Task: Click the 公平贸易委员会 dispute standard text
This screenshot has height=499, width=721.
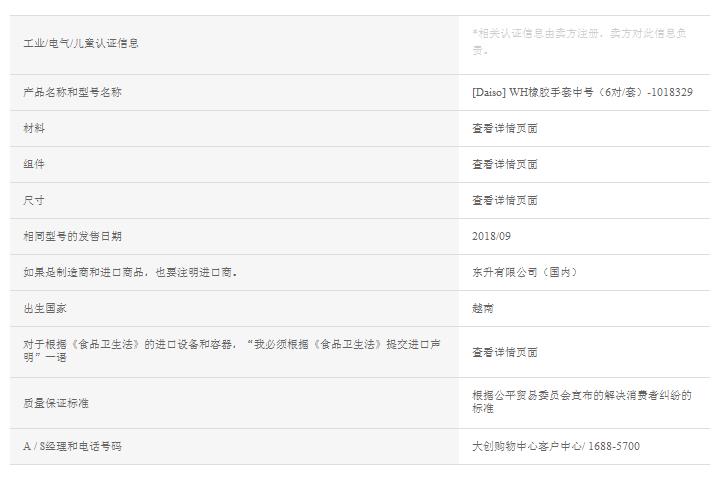Action: coord(580,402)
